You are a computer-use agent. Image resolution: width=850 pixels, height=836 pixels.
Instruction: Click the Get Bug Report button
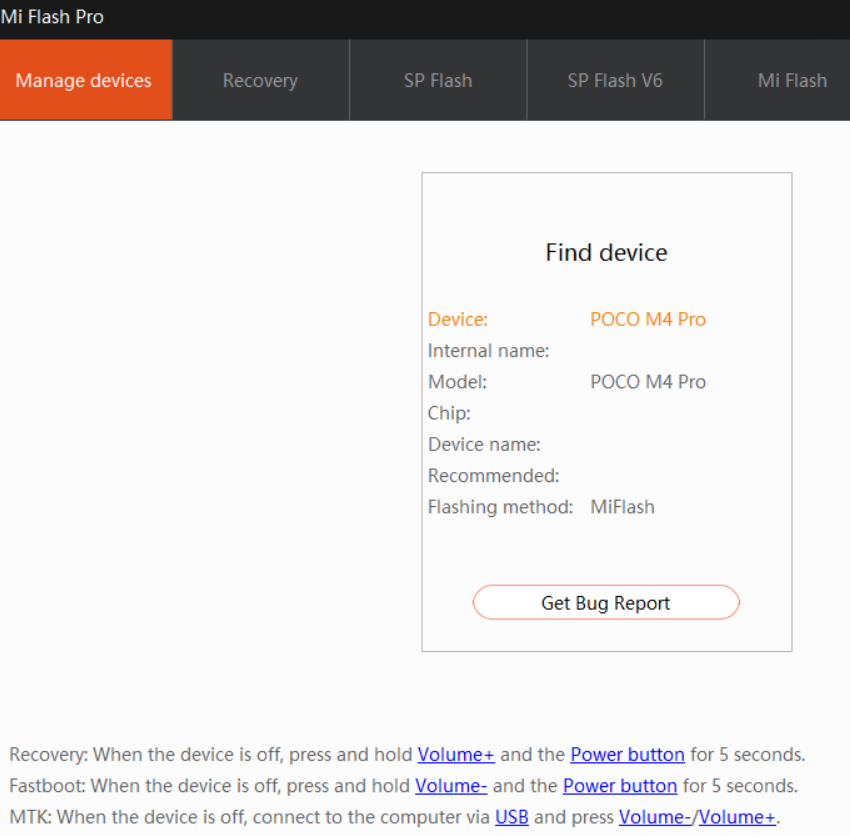pos(606,603)
